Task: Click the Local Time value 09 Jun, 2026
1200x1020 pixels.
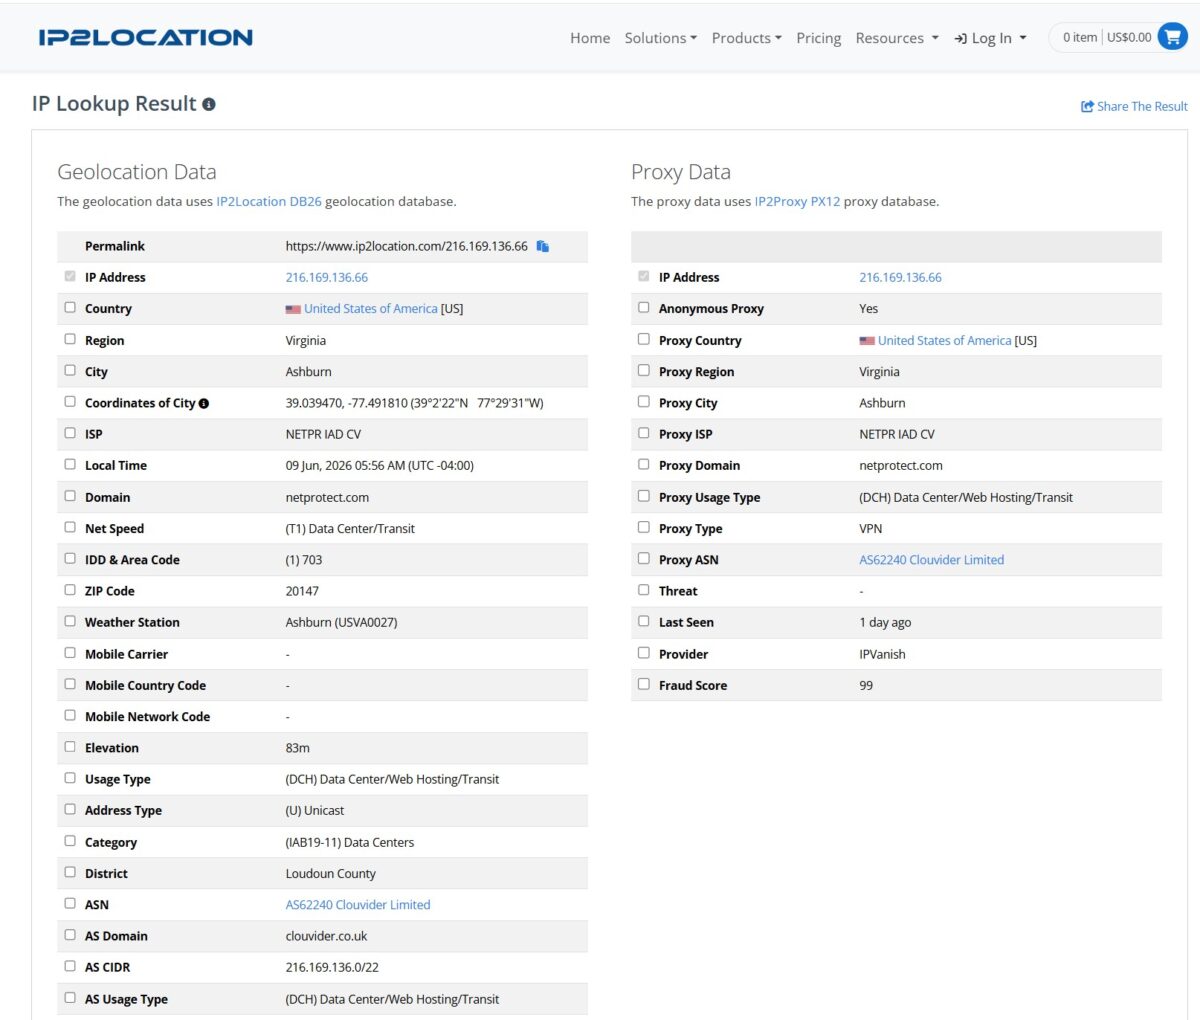Action: point(379,465)
